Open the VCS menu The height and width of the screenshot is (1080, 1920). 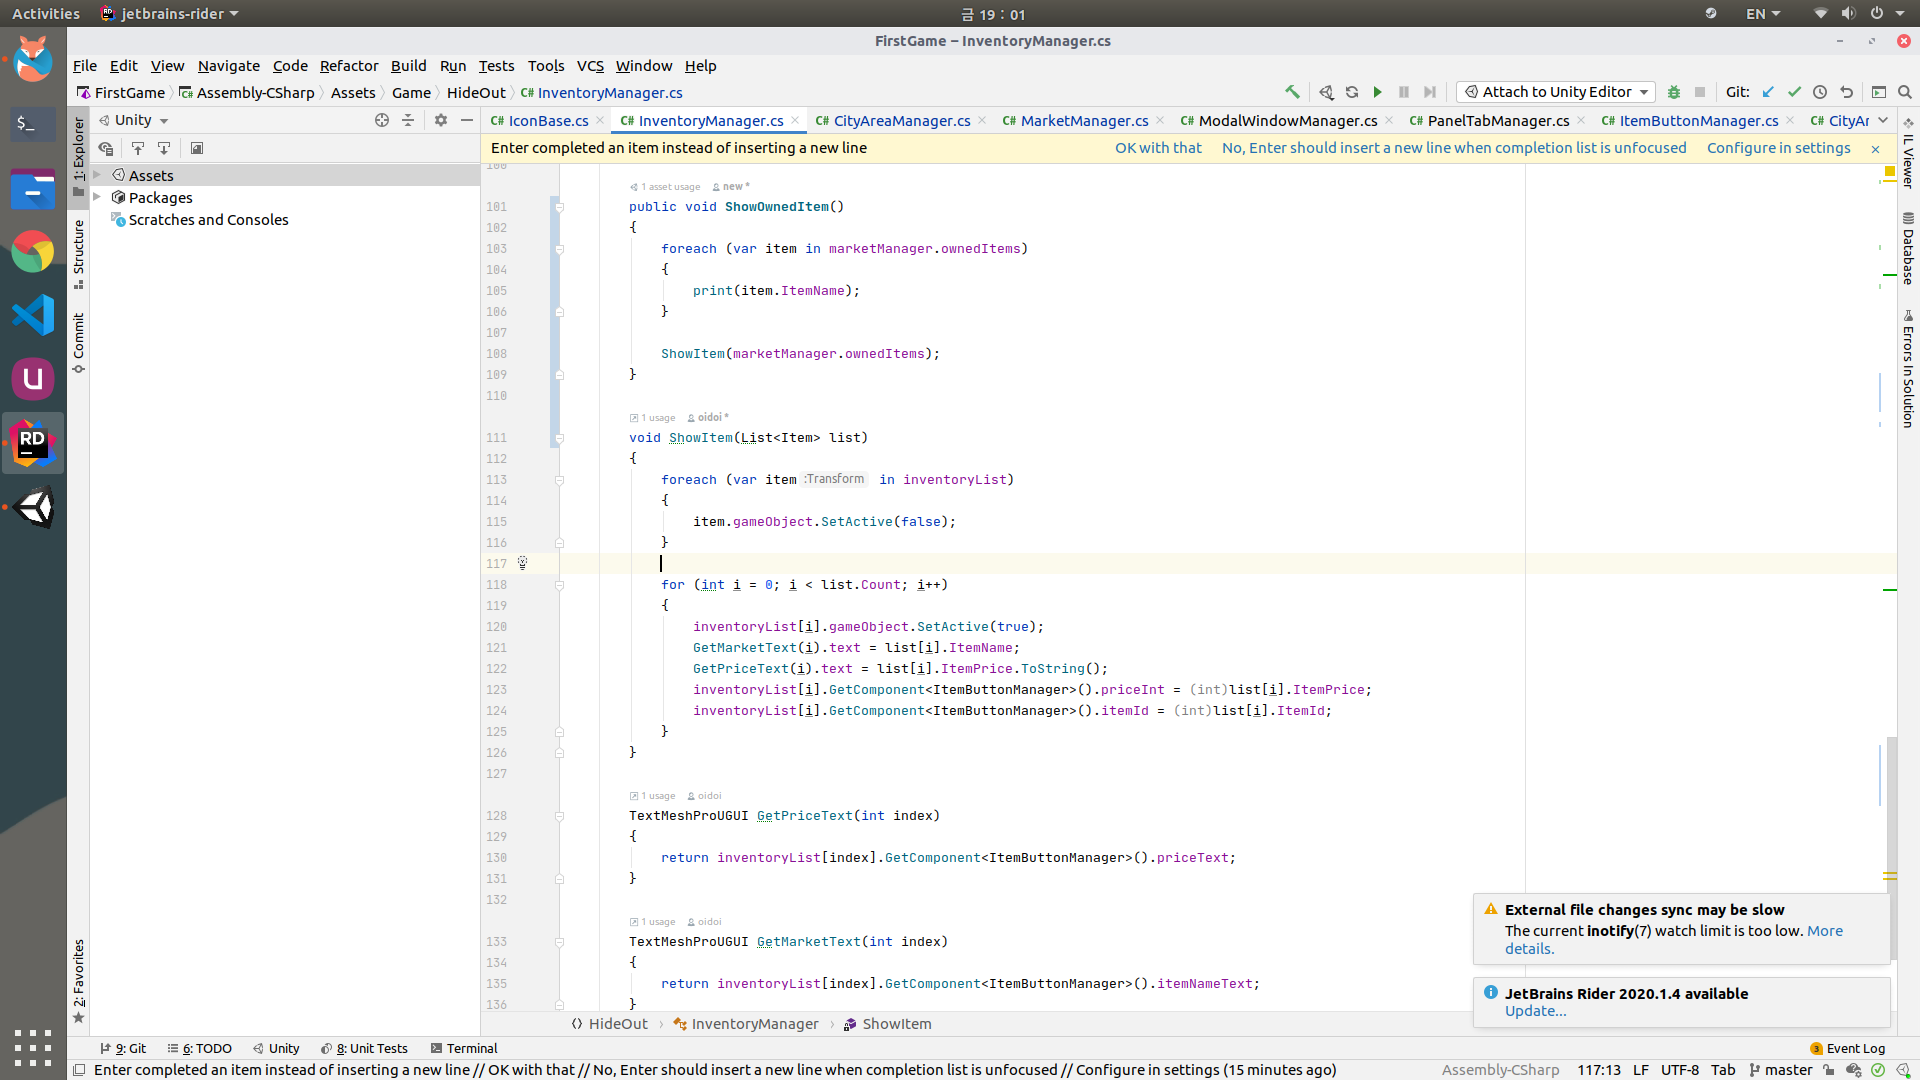tap(590, 66)
